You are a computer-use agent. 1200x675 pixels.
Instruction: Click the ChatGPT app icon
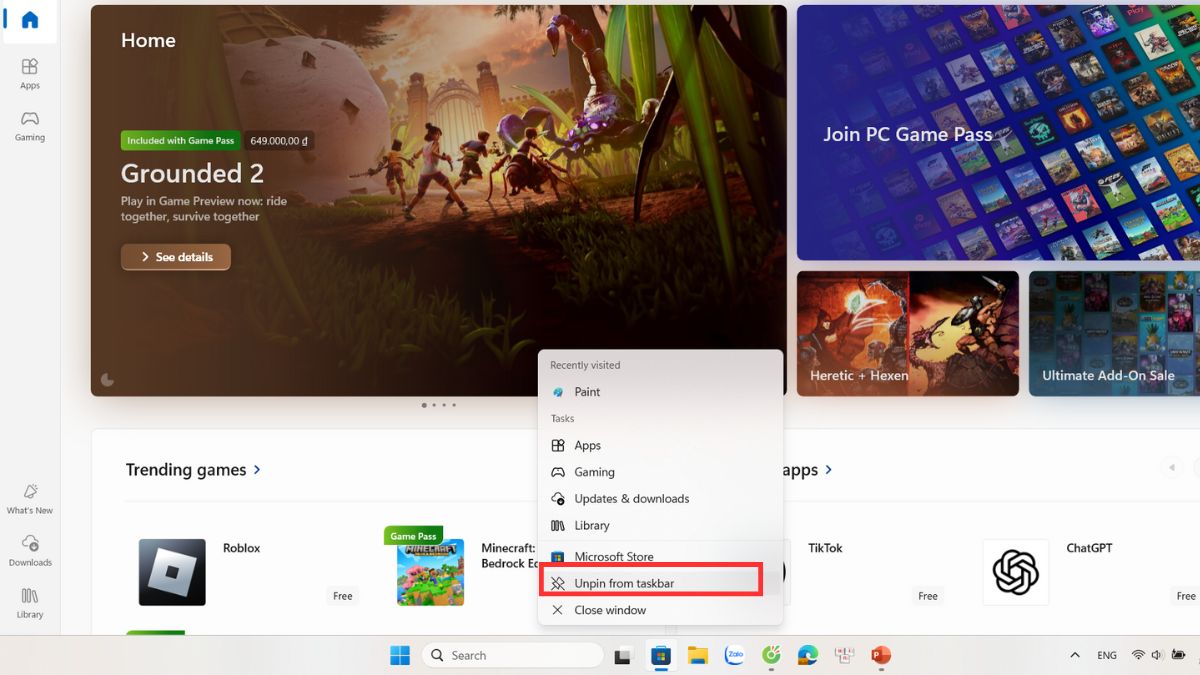[1016, 572]
